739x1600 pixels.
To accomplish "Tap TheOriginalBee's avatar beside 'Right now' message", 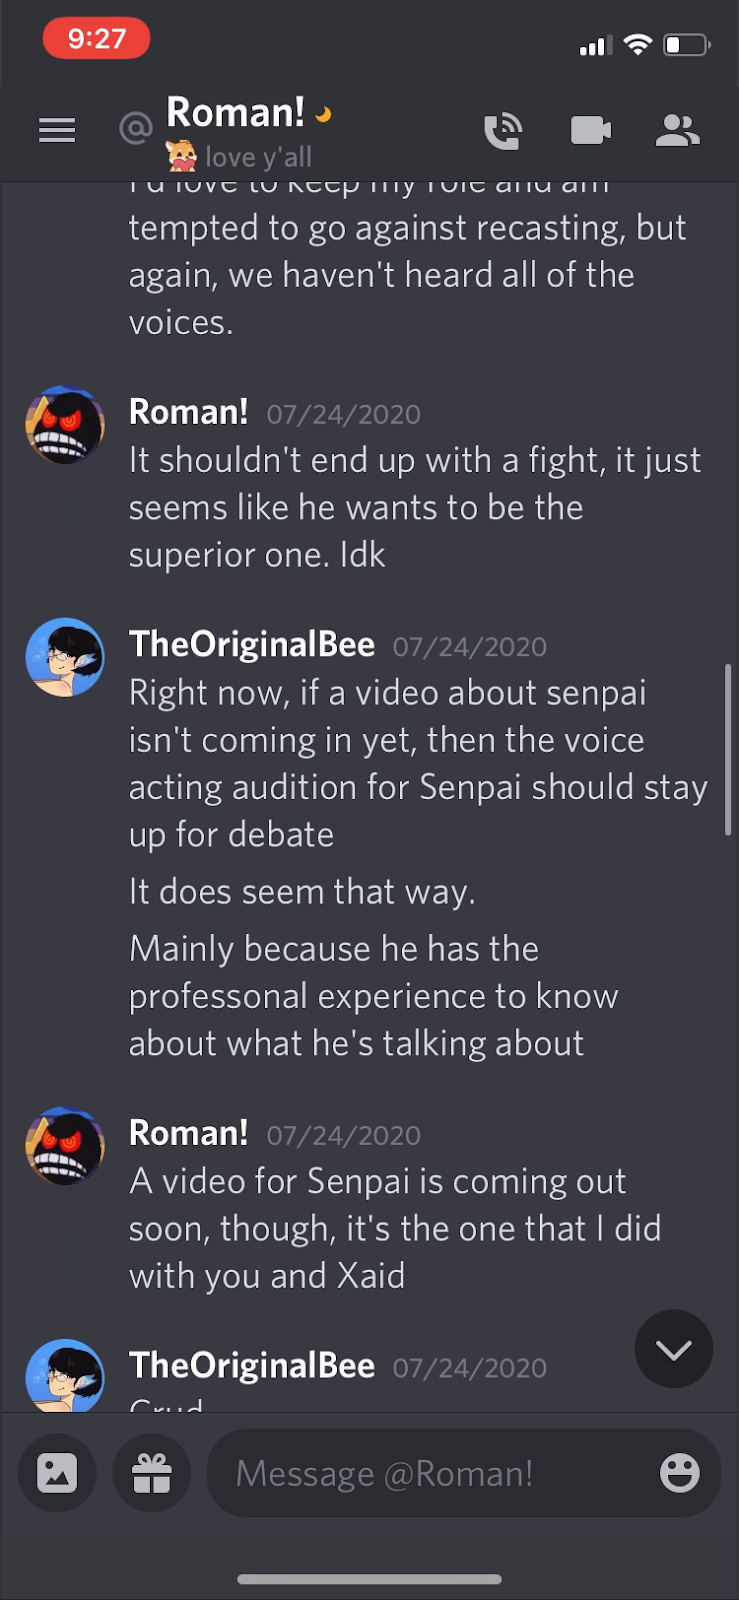I will [x=65, y=657].
